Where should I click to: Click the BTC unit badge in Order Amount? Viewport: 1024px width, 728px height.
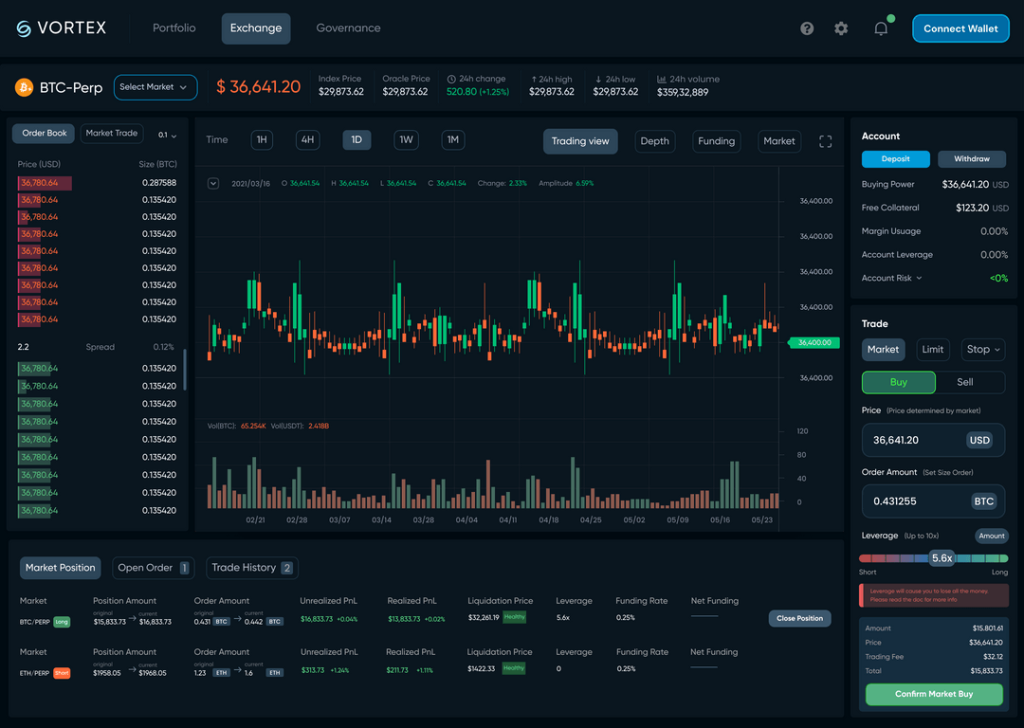coord(984,501)
